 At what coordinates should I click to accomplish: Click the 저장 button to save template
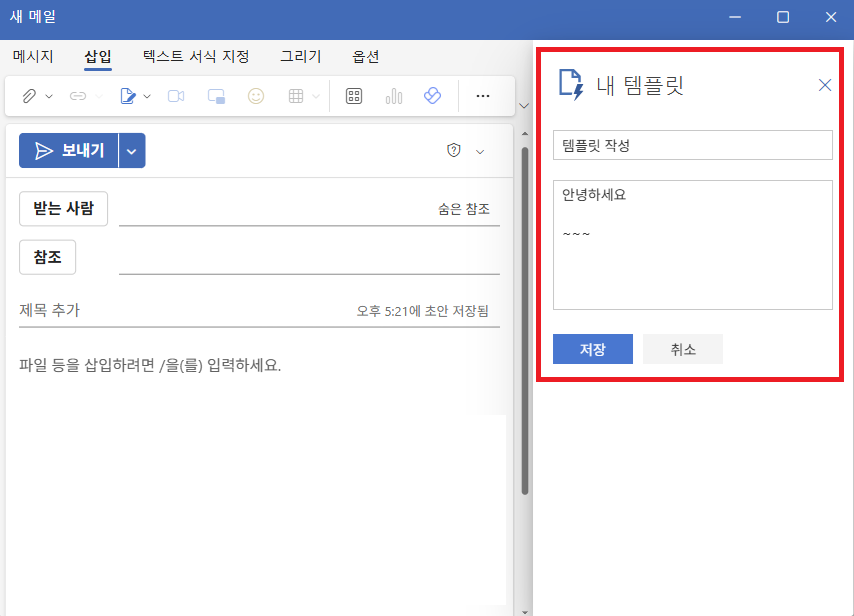tap(592, 348)
